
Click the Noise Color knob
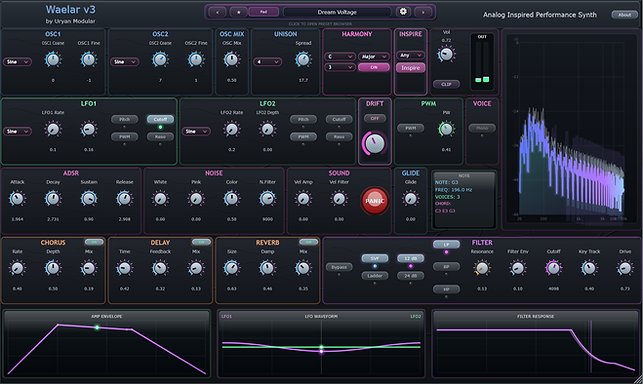pos(232,199)
